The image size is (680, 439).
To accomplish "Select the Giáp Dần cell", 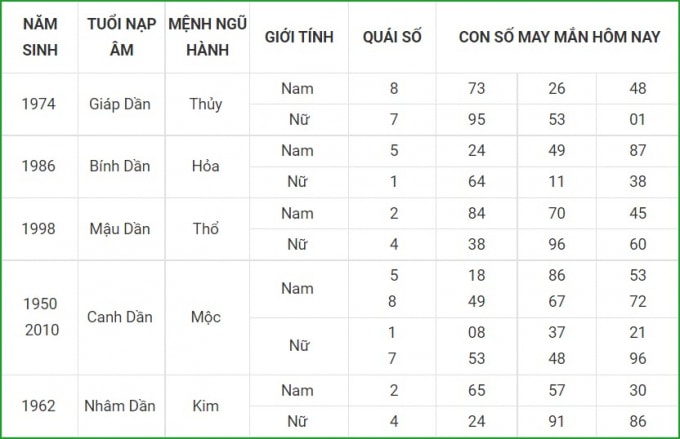I will (x=120, y=104).
